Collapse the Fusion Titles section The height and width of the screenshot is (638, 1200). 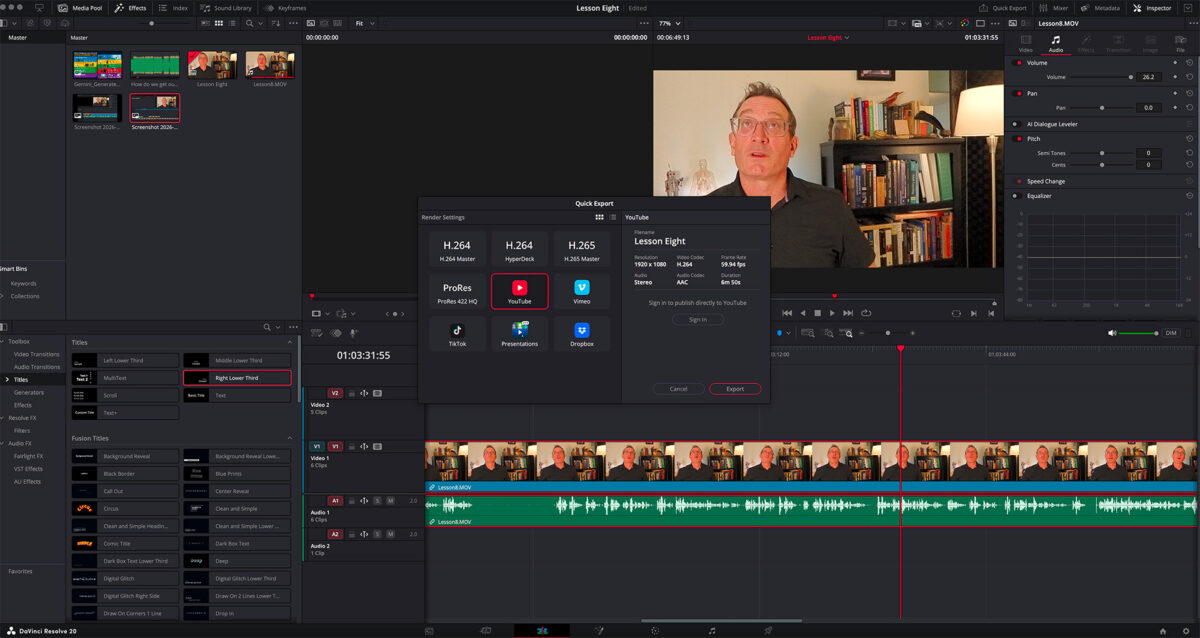coord(290,438)
